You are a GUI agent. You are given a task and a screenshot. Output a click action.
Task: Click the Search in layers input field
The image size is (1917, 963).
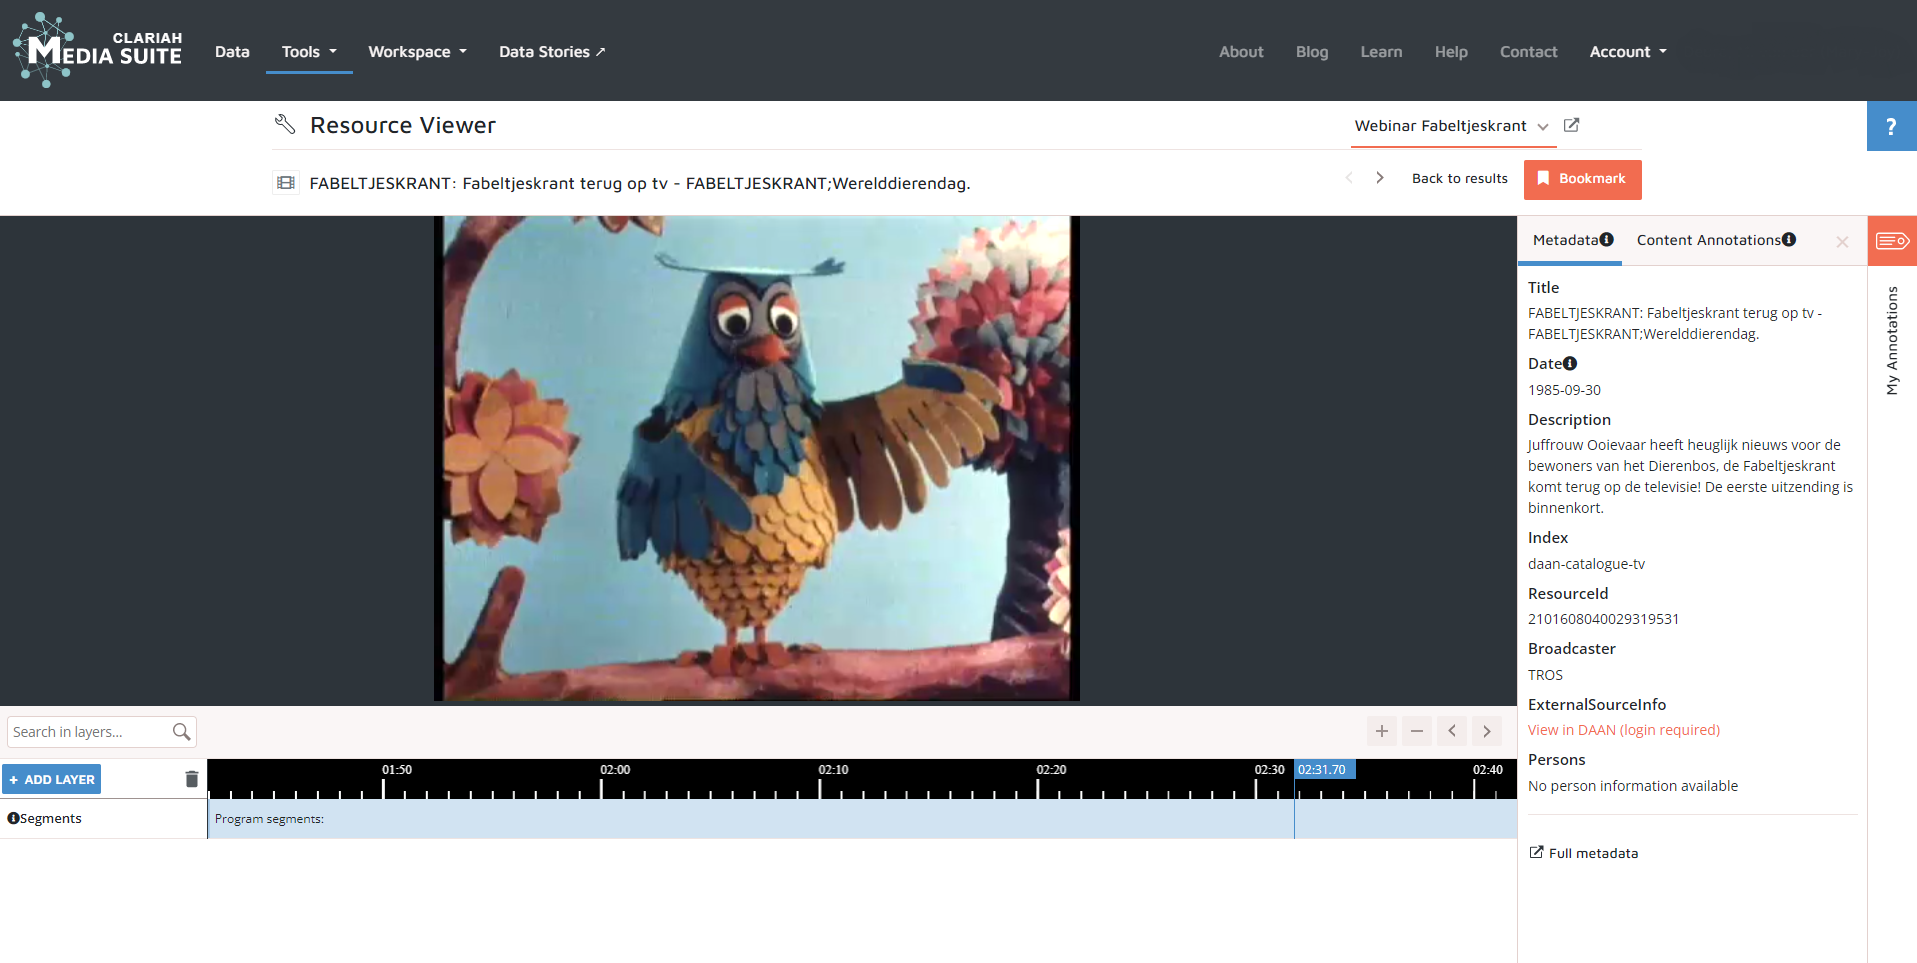click(x=88, y=732)
